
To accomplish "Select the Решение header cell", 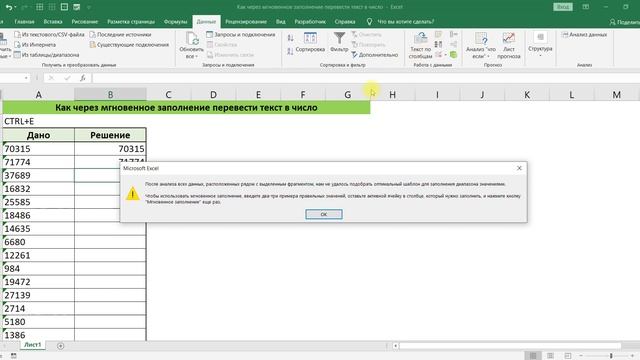I will 110,135.
